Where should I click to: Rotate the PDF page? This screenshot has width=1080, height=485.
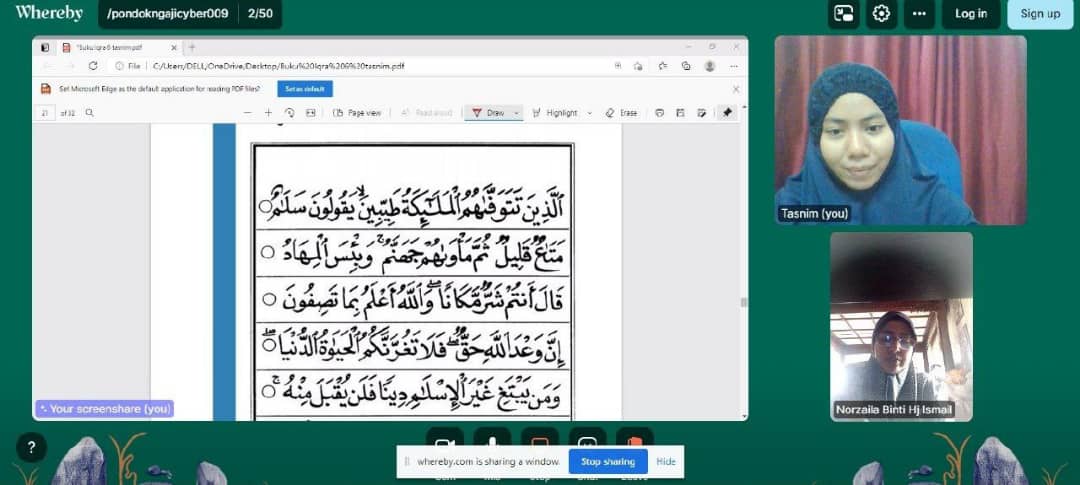pos(289,113)
